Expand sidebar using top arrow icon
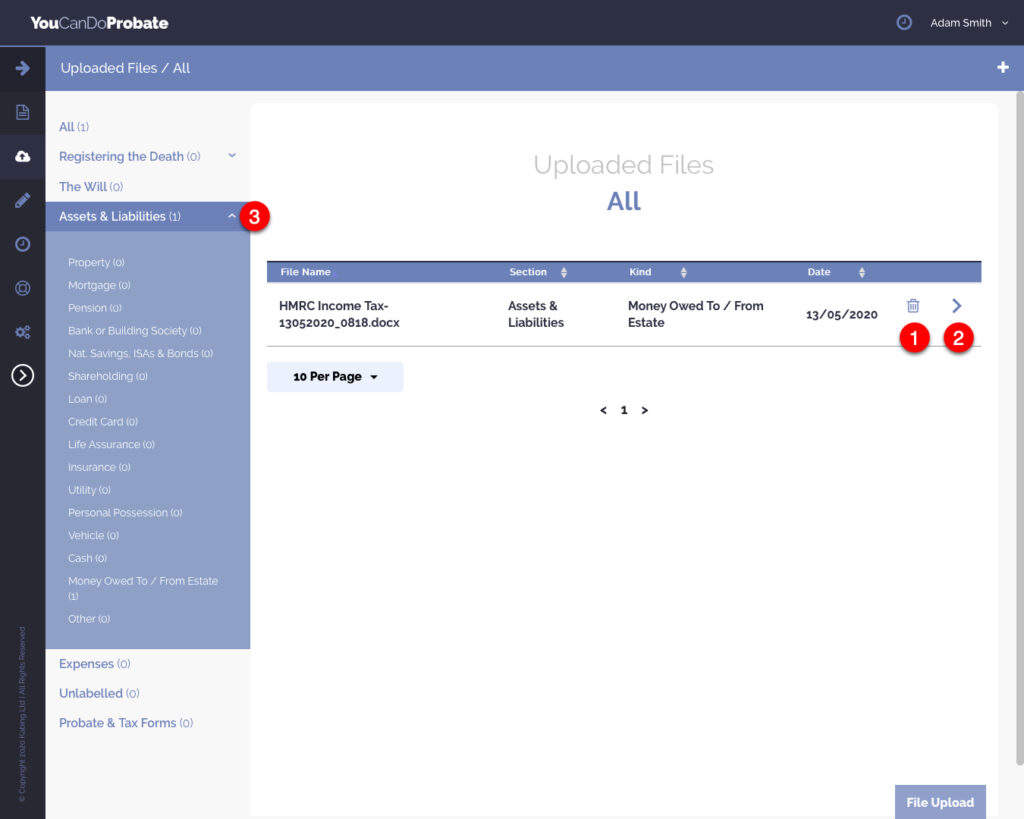1024x819 pixels. (x=22, y=68)
